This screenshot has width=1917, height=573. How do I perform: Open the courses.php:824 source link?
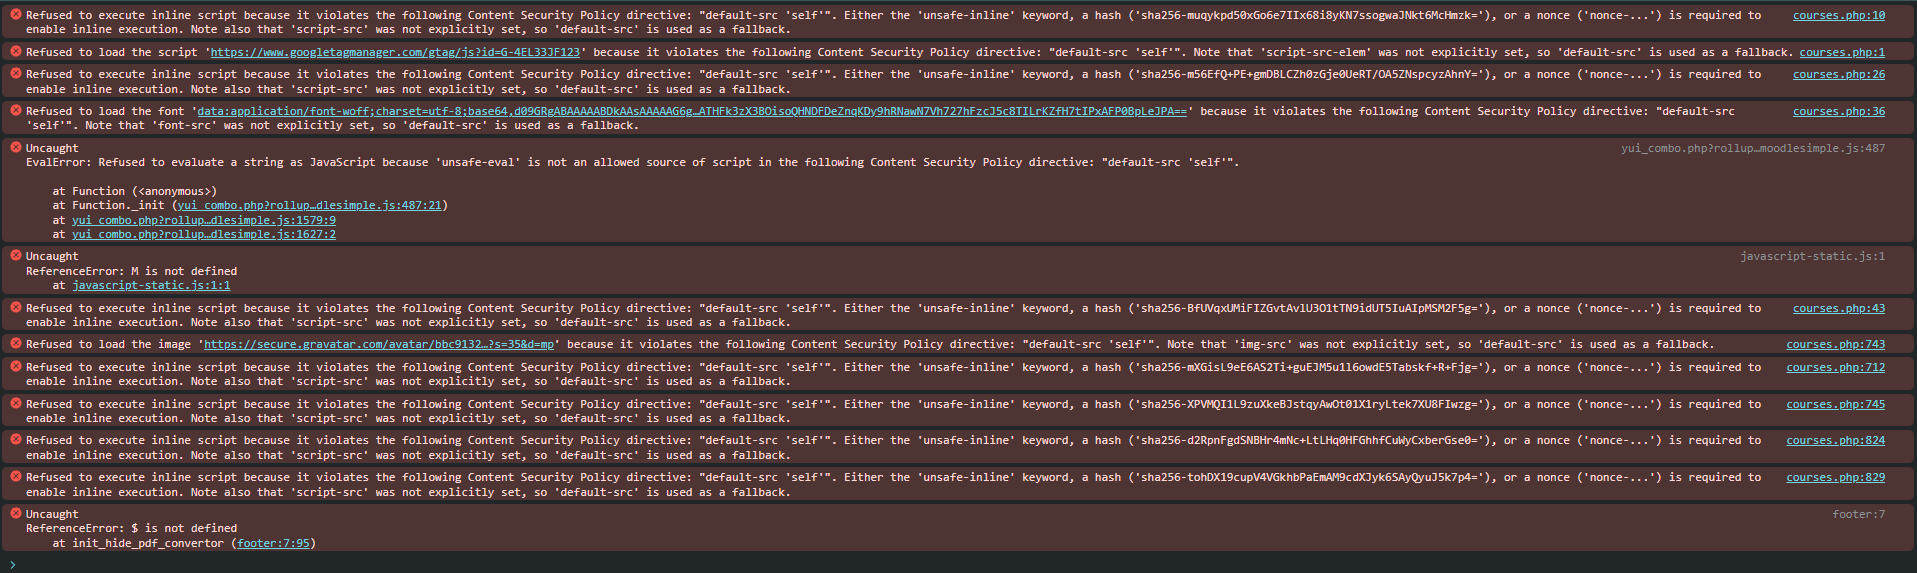pyautogui.click(x=1835, y=441)
